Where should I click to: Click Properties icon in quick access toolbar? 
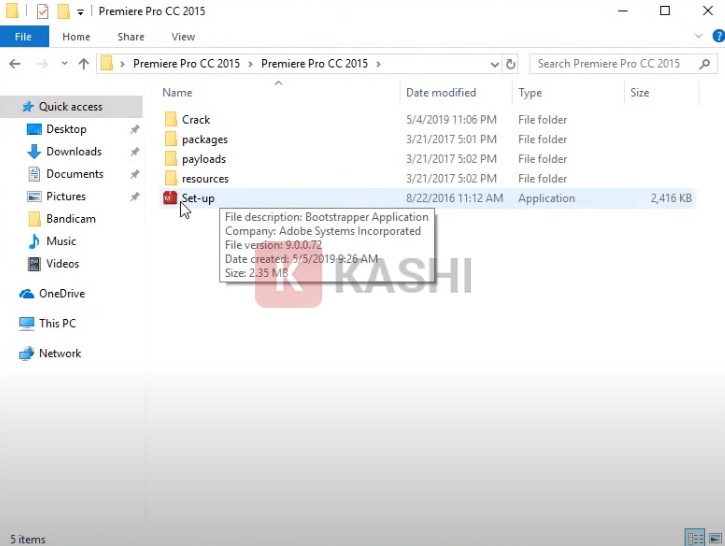(x=42, y=11)
